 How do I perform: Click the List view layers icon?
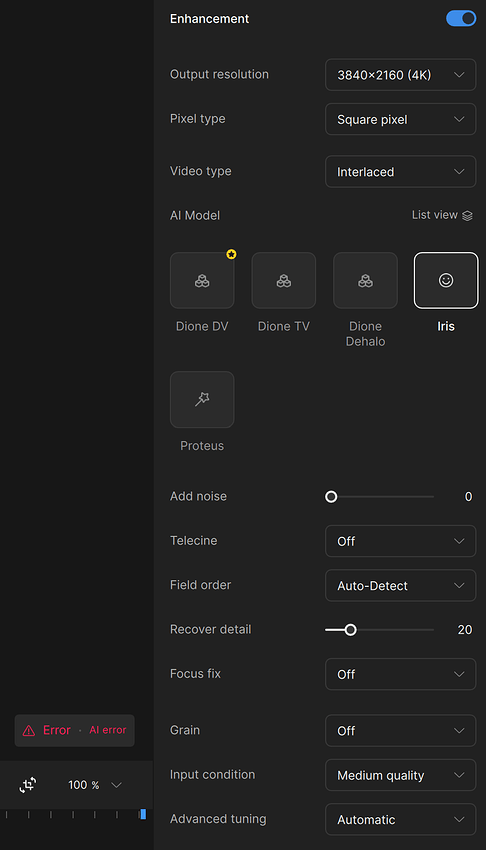(468, 216)
